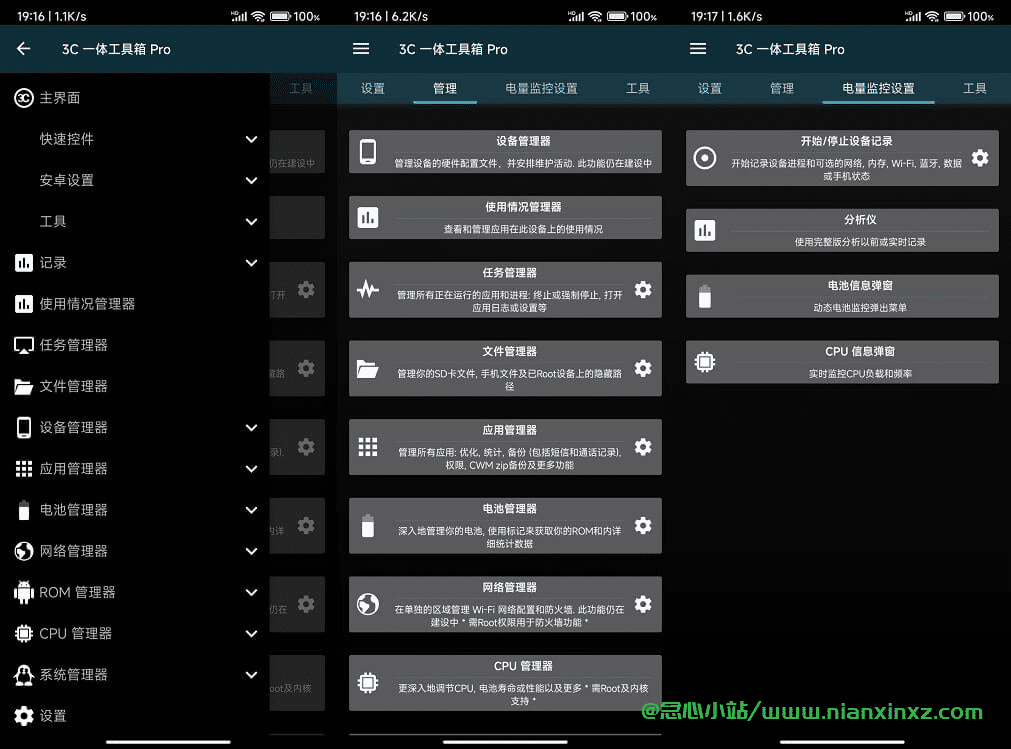Switch to 工具 tab on the right screen
This screenshot has width=1011, height=749.
point(975,88)
